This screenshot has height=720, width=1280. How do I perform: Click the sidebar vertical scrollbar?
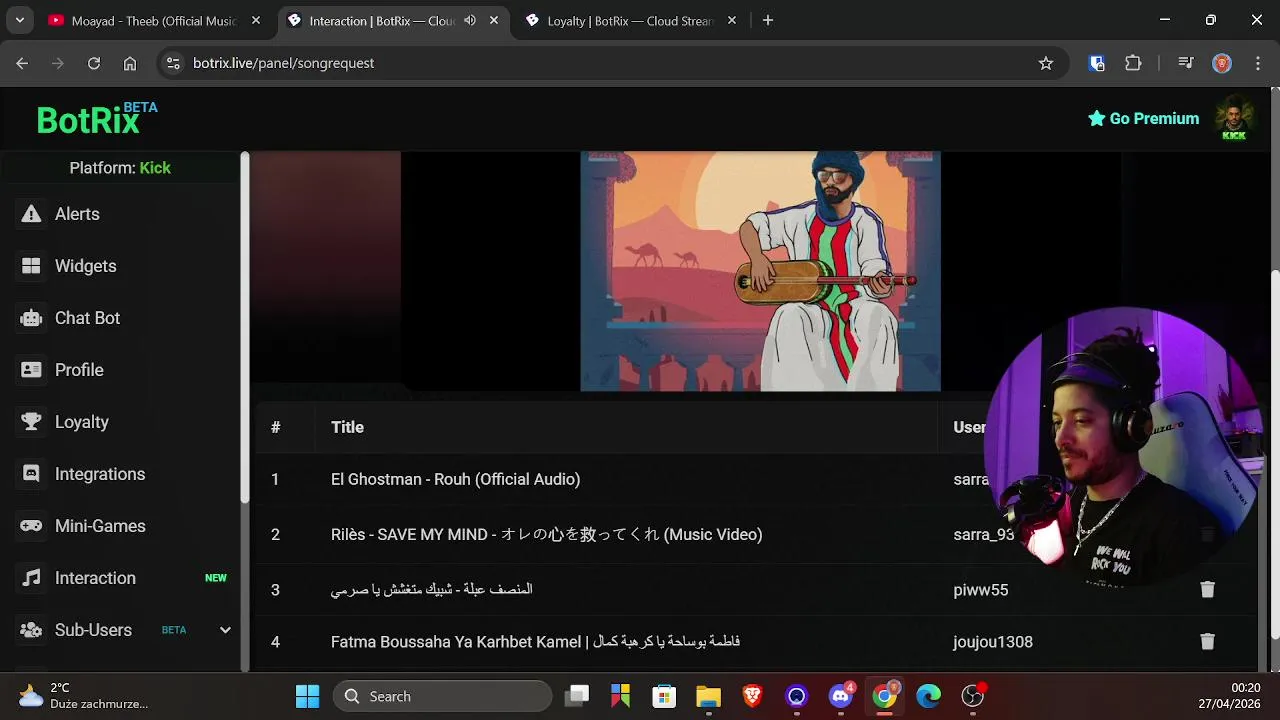(244, 327)
